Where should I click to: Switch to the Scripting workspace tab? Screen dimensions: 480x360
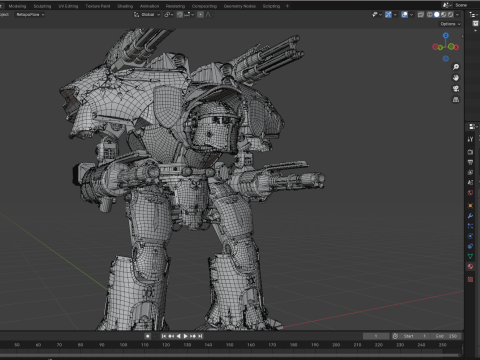click(271, 6)
